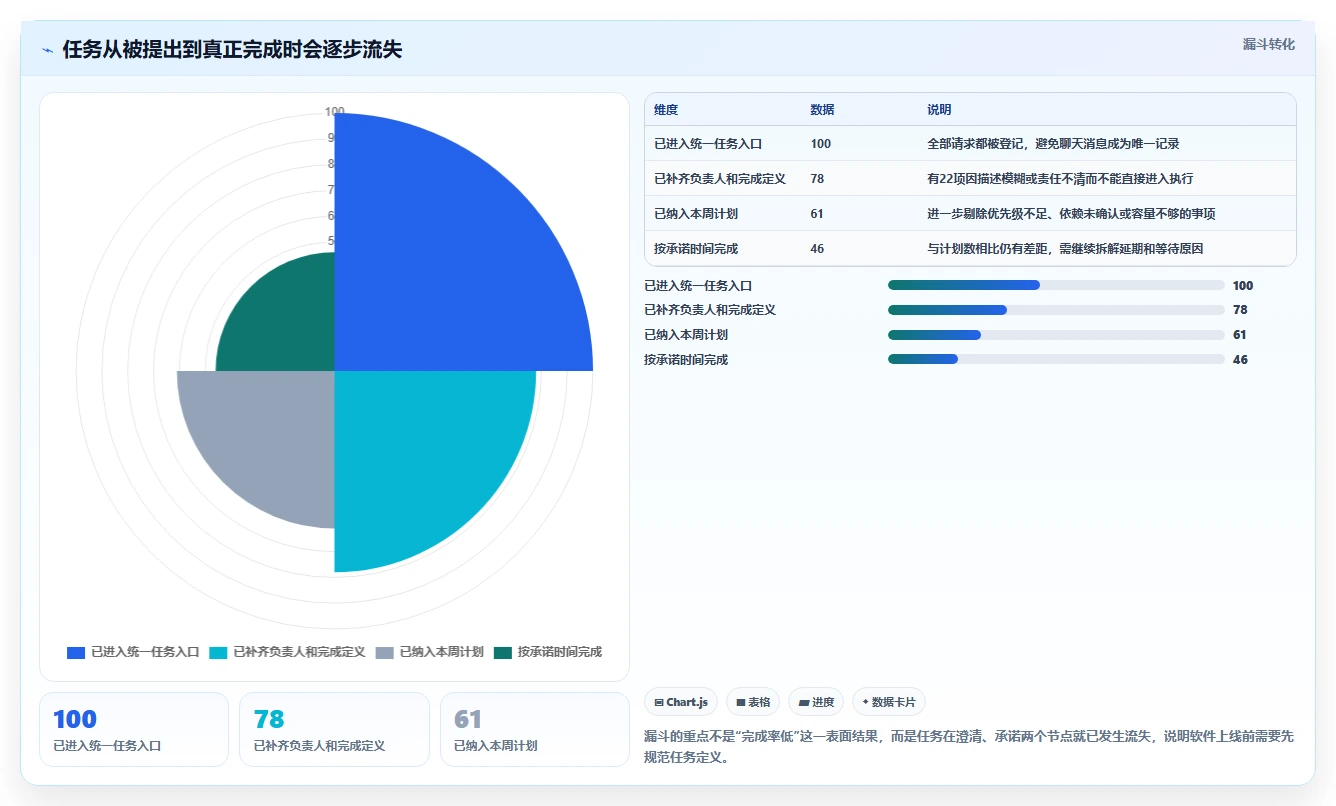Click the lightning icon beside the title

click(48, 50)
